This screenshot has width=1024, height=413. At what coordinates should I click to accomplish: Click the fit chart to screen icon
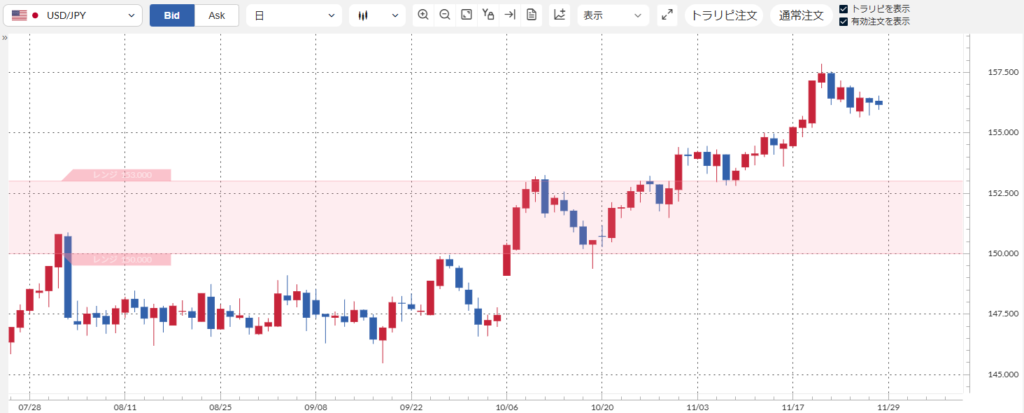point(466,15)
